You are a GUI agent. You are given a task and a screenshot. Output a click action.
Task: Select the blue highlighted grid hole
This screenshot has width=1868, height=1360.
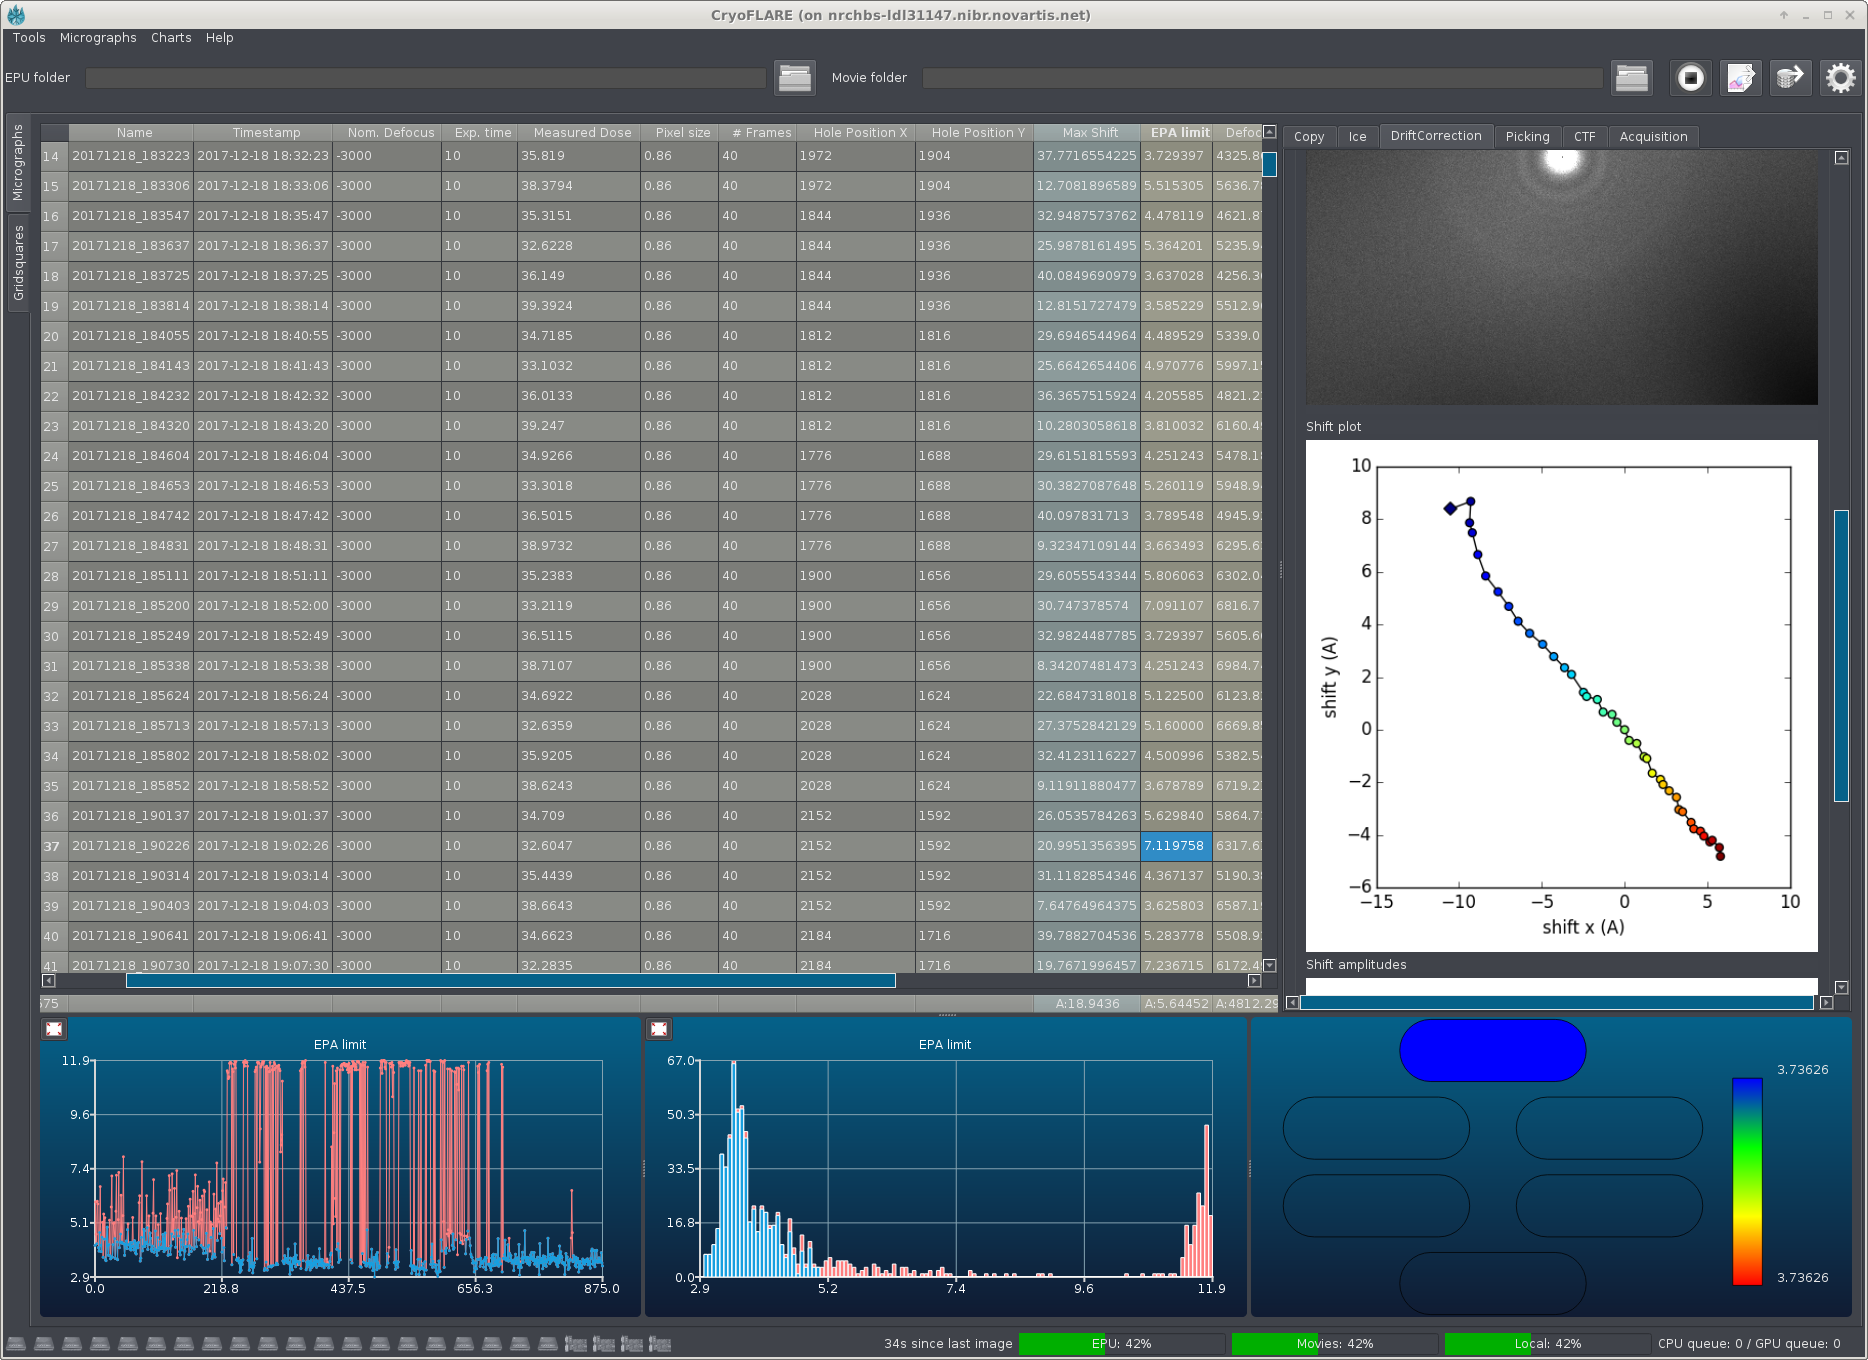(x=1492, y=1051)
